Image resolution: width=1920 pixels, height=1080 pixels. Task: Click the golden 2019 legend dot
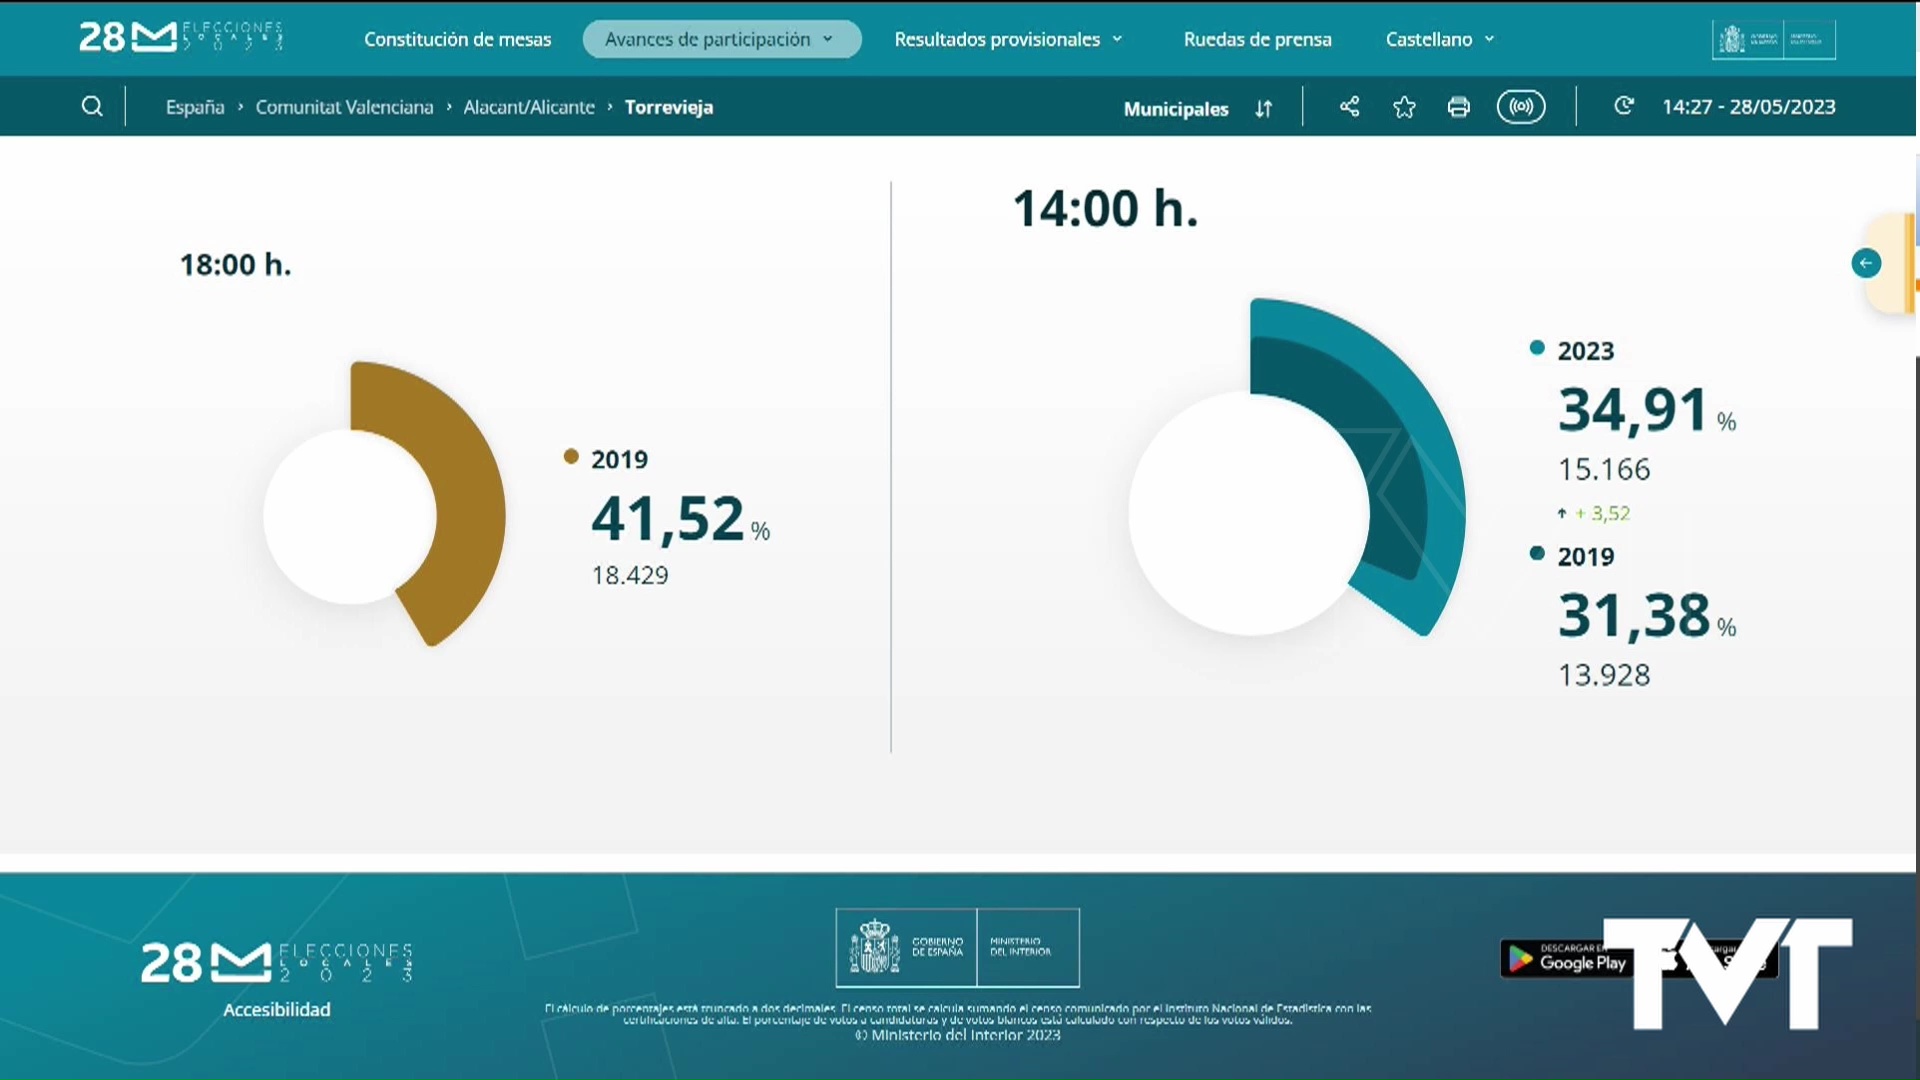(571, 456)
